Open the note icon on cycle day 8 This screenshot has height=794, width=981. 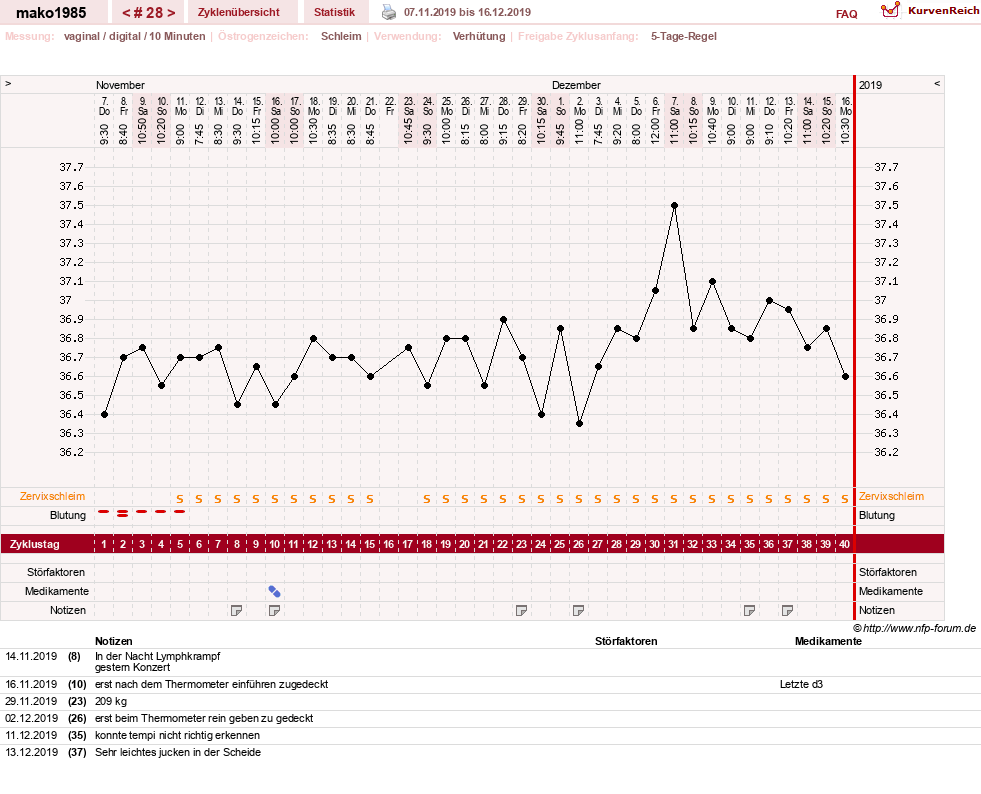(236, 610)
